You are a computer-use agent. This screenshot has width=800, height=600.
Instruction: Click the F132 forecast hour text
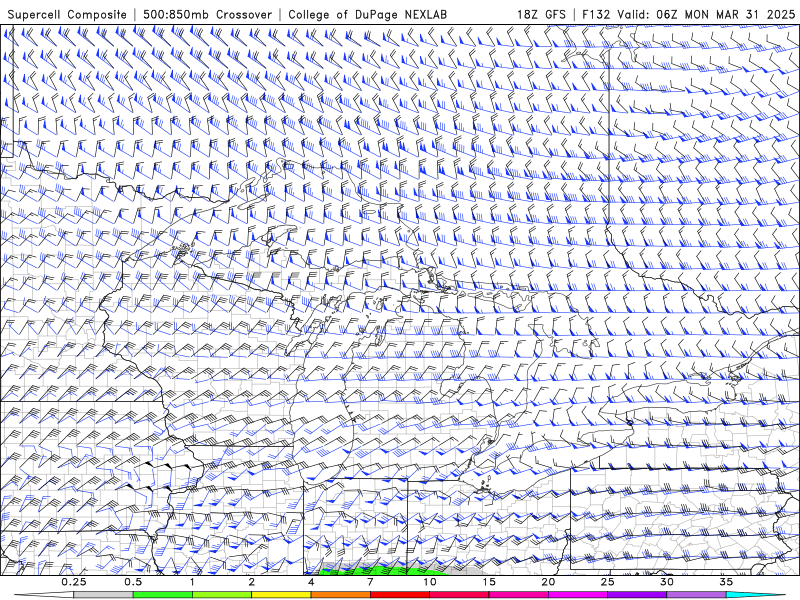pos(596,14)
